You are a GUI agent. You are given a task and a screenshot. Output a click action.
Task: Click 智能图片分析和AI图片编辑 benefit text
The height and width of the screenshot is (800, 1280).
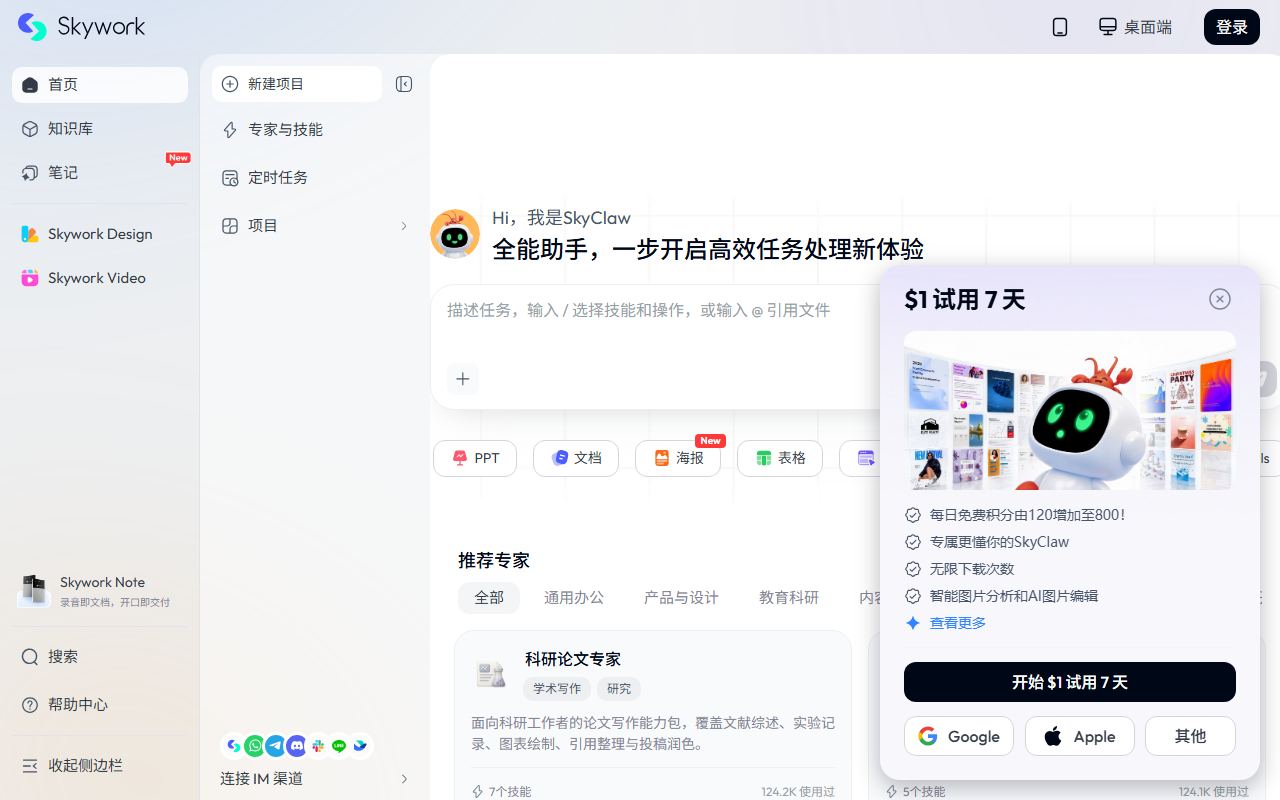click(1014, 596)
